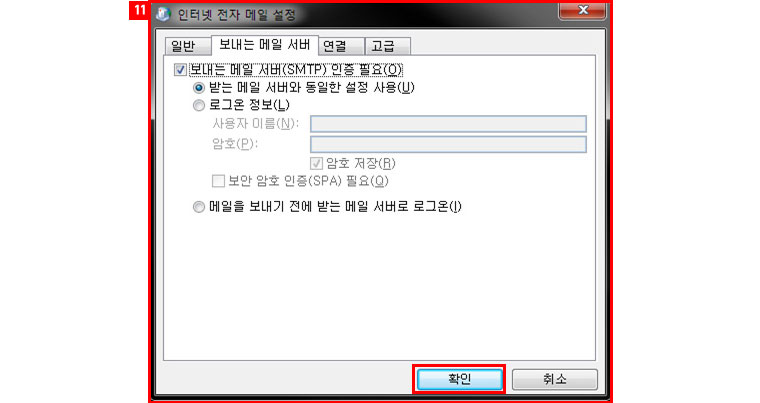760x403 pixels.
Task: Click the 사용자 이름 input field
Action: 448,124
